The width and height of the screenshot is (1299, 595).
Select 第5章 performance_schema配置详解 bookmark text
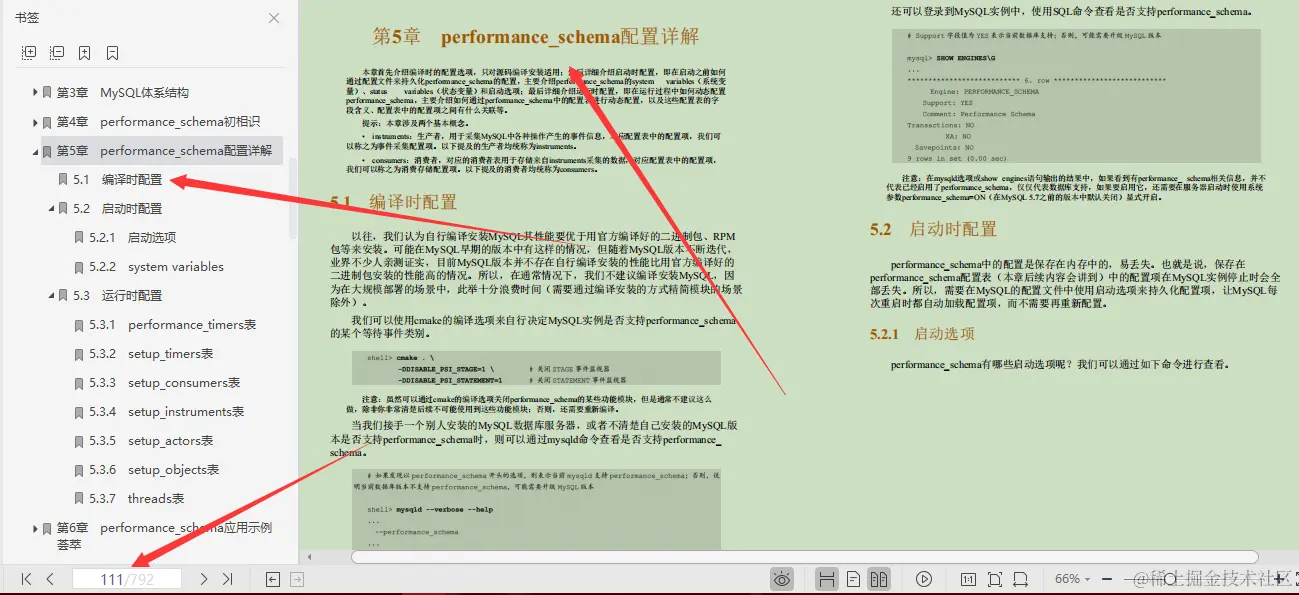pos(164,151)
